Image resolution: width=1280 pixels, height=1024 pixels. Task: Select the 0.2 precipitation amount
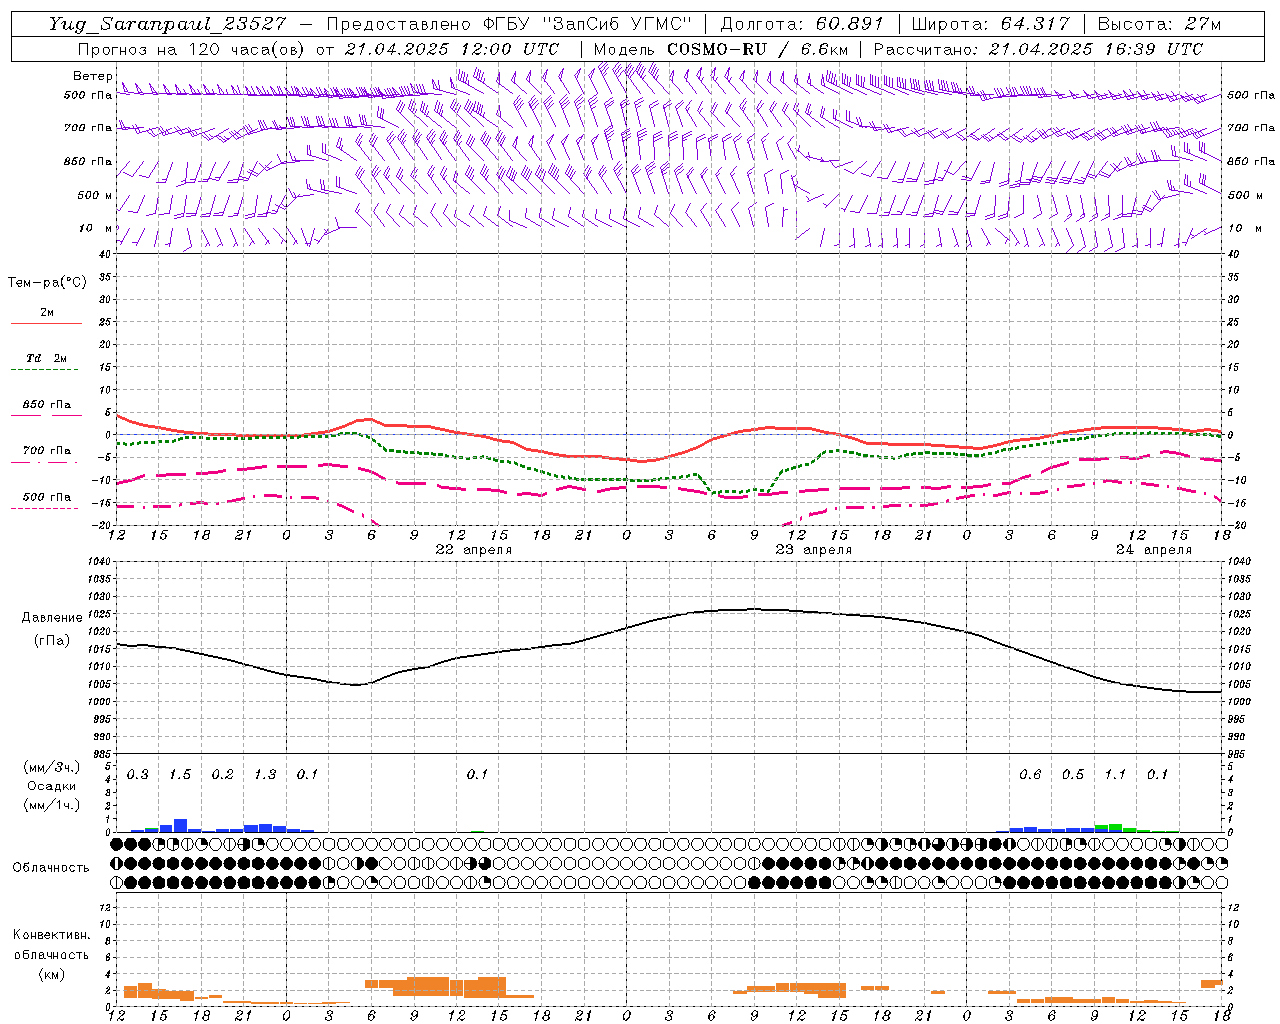tap(223, 775)
